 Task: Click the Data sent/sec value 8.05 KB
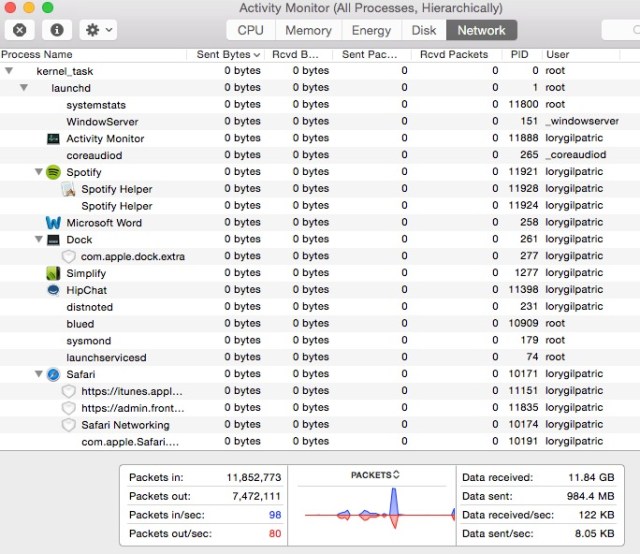point(594,534)
